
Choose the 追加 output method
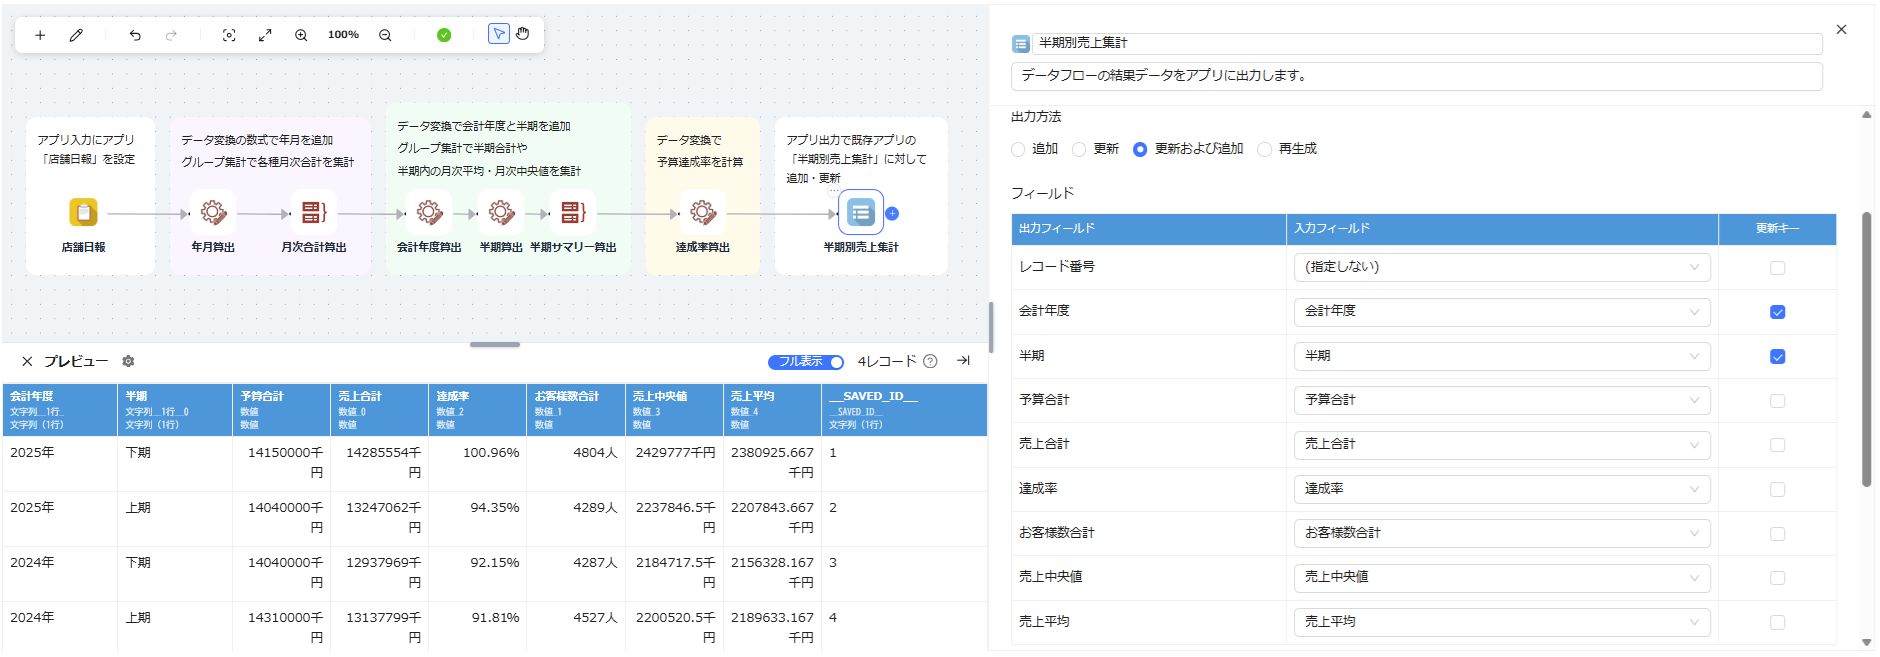pos(1018,149)
